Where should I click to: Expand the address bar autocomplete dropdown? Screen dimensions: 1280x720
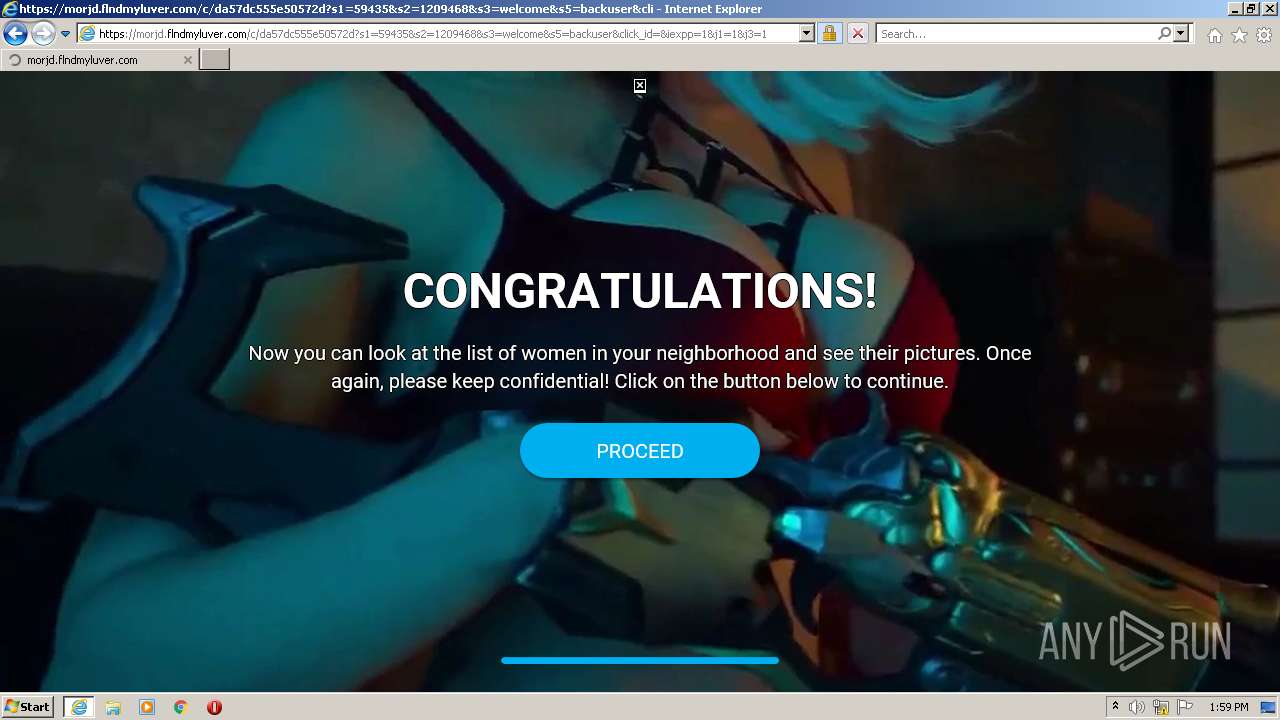[x=807, y=34]
